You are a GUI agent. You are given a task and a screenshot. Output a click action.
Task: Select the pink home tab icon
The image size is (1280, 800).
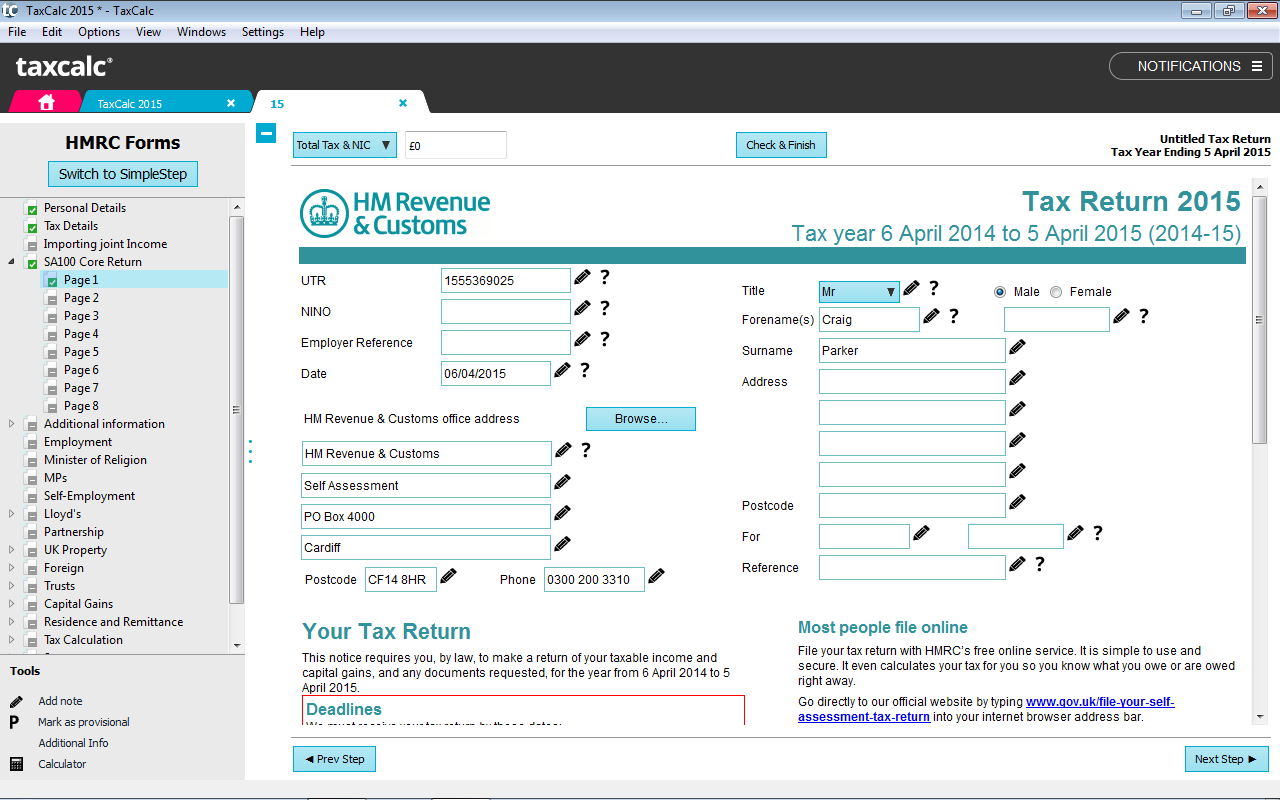tap(45, 102)
